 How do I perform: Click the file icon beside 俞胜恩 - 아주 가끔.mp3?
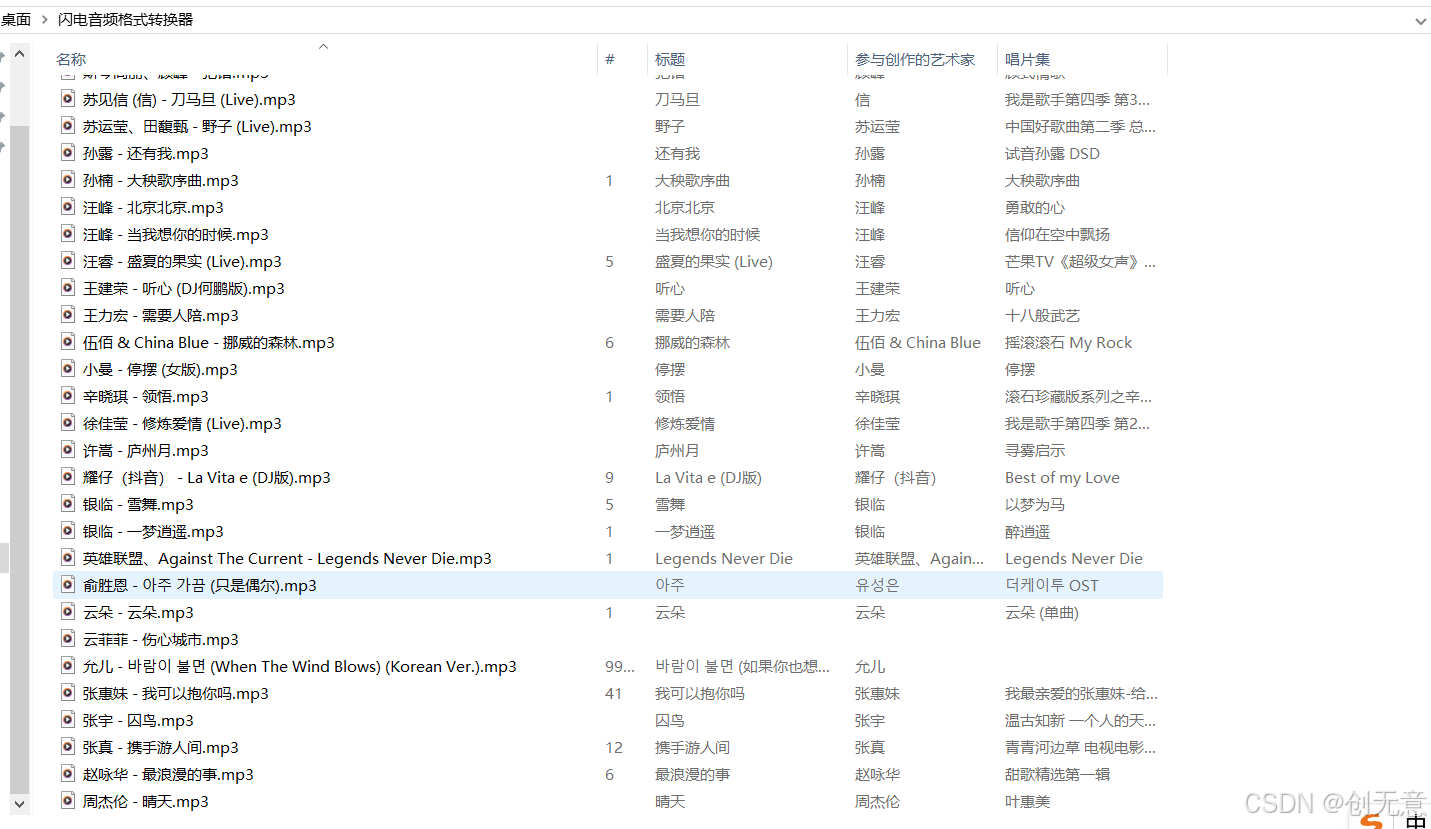(x=68, y=585)
